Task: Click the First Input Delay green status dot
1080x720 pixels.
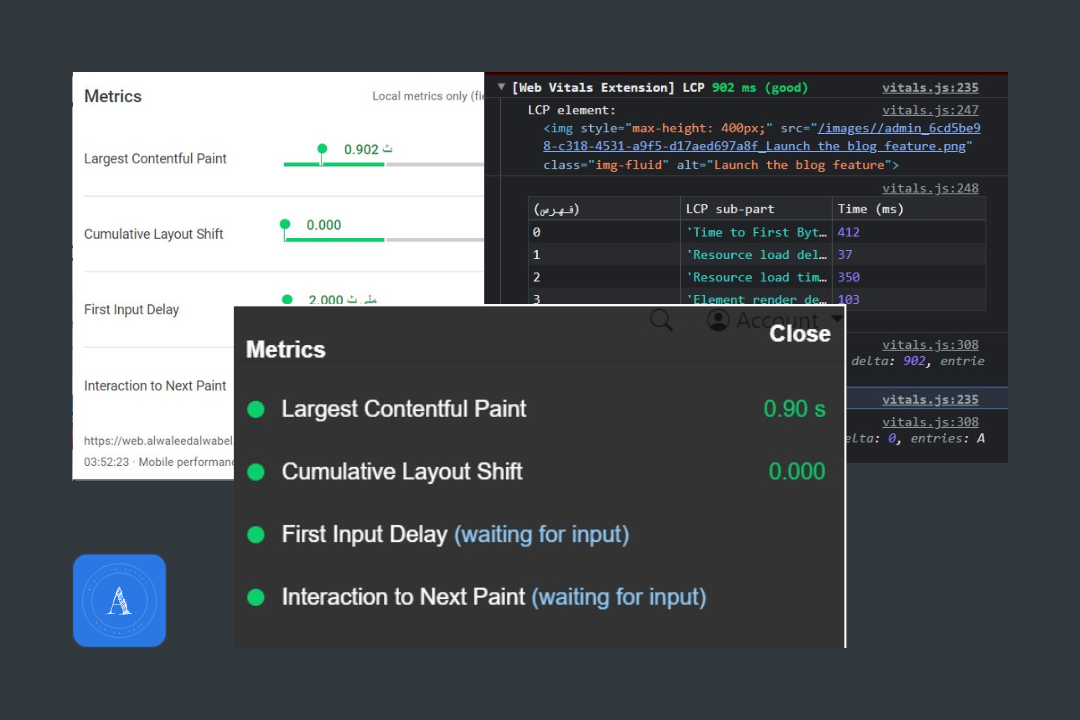Action: [256, 535]
